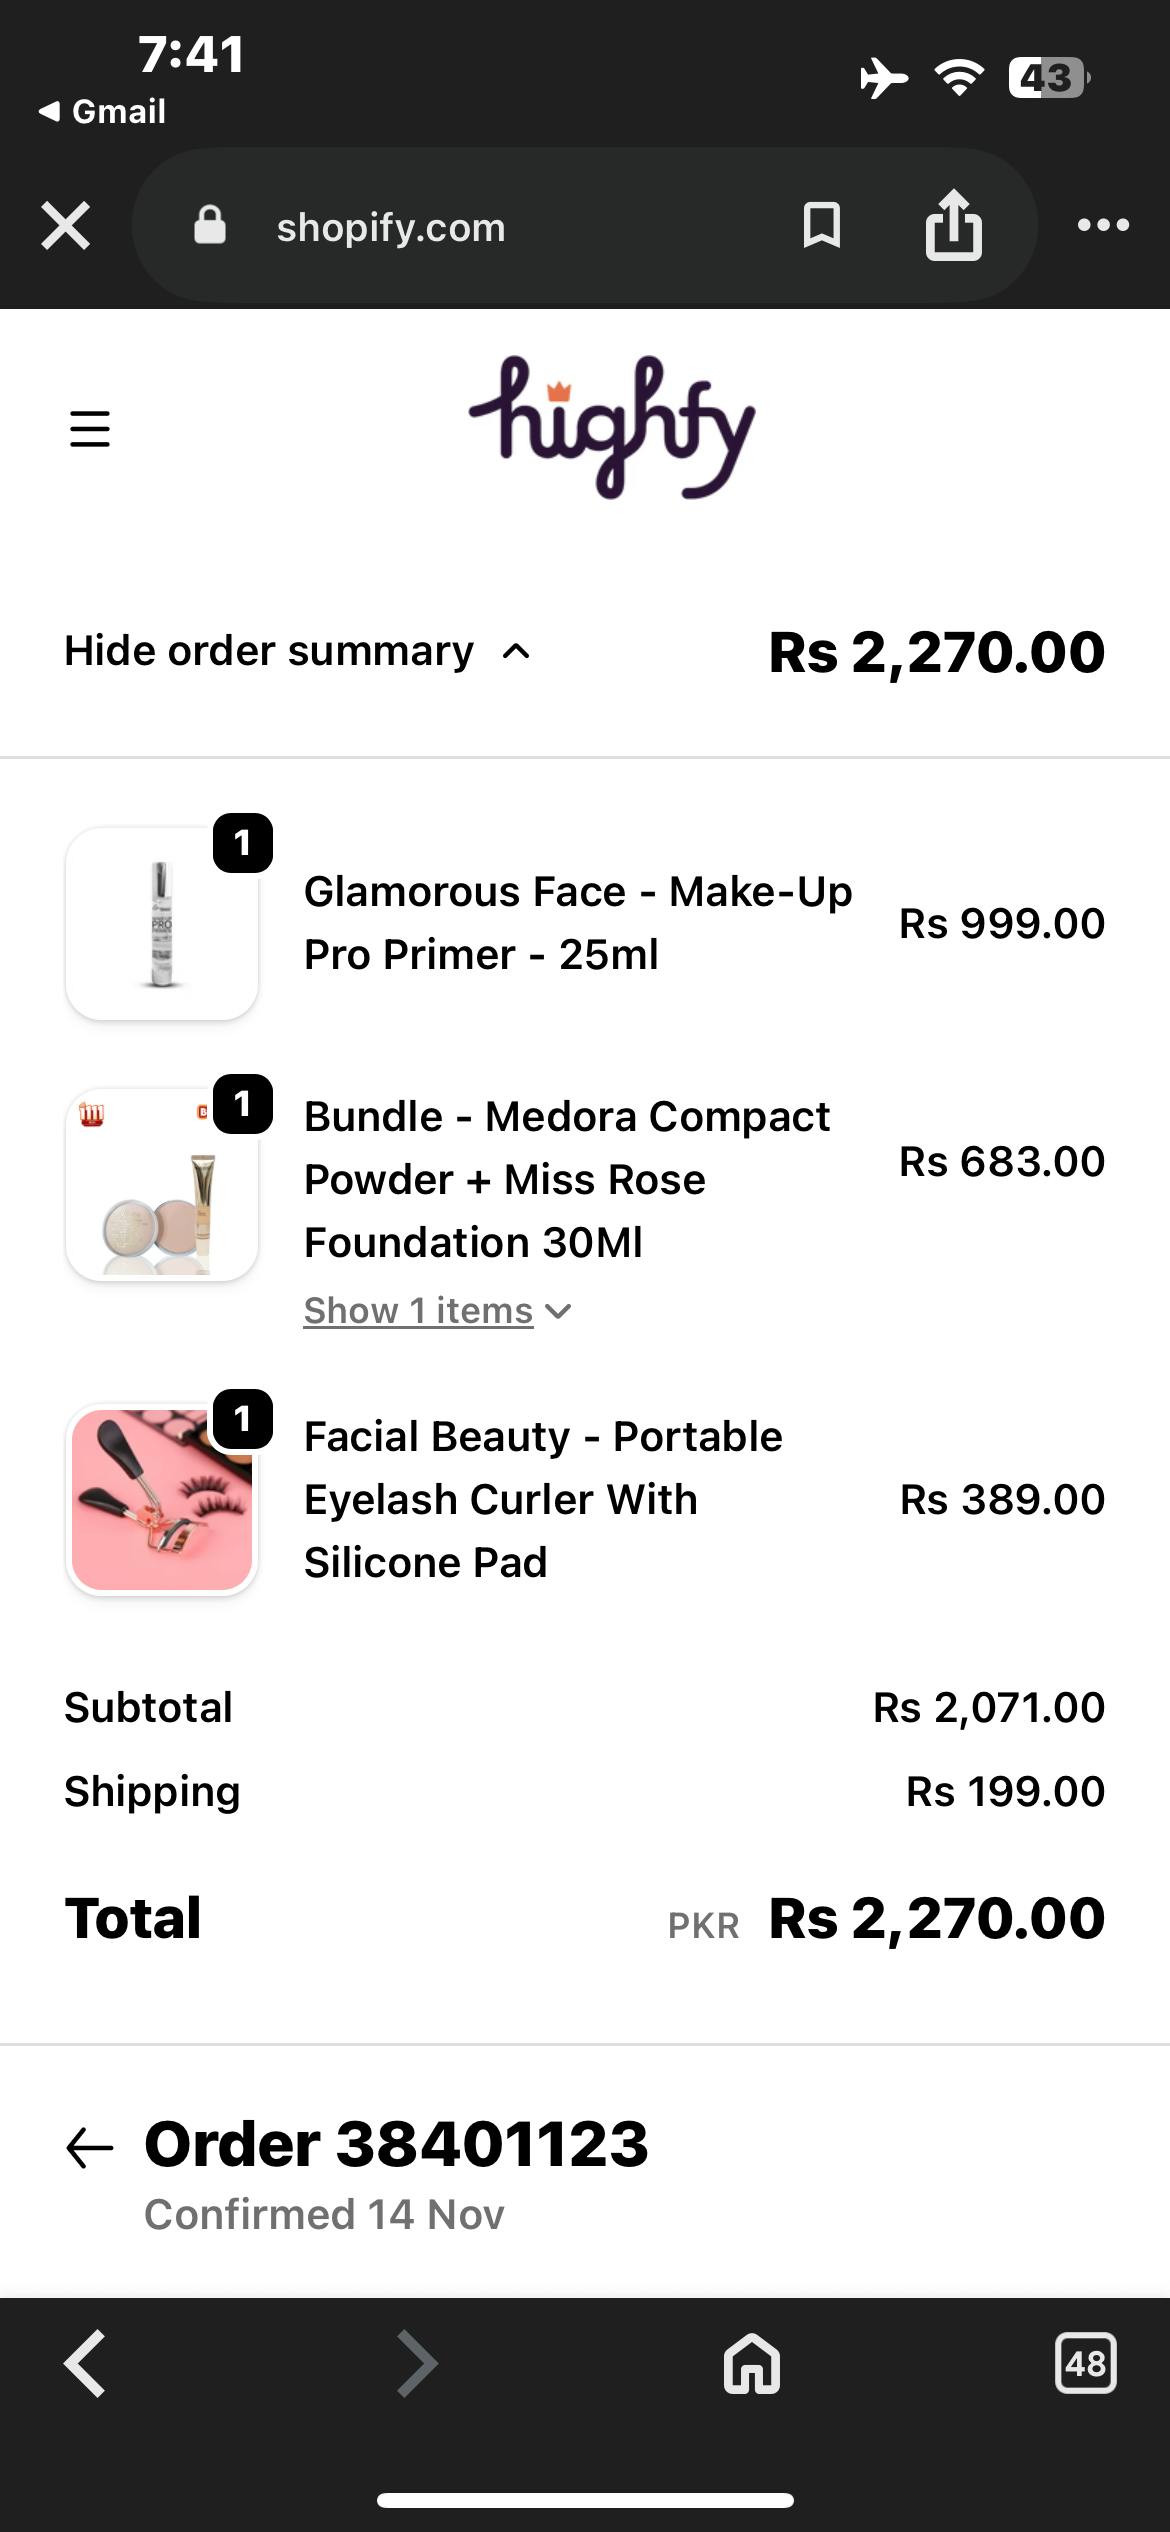Tap the share icon in address bar
The width and height of the screenshot is (1170, 2532).
[x=953, y=225]
